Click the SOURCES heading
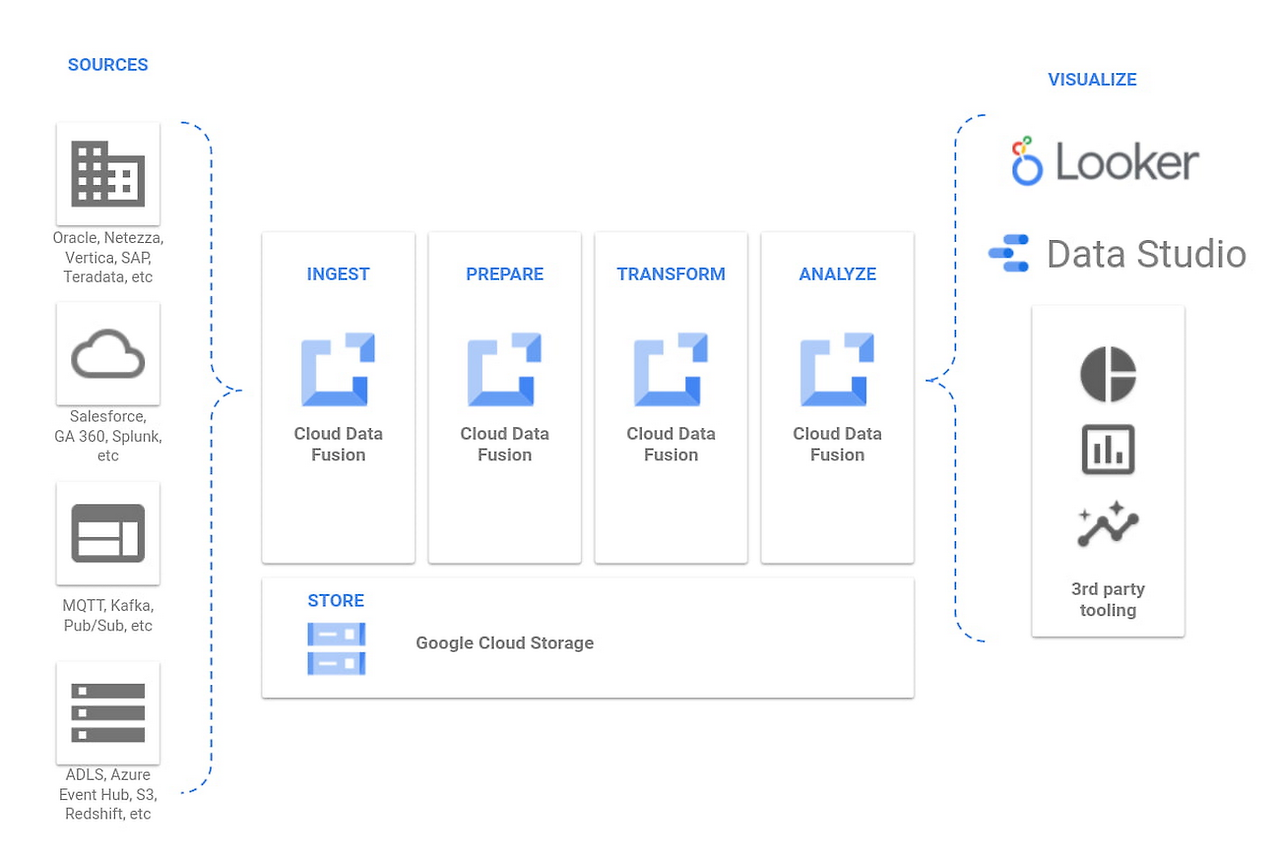The height and width of the screenshot is (854, 1280). tap(108, 65)
